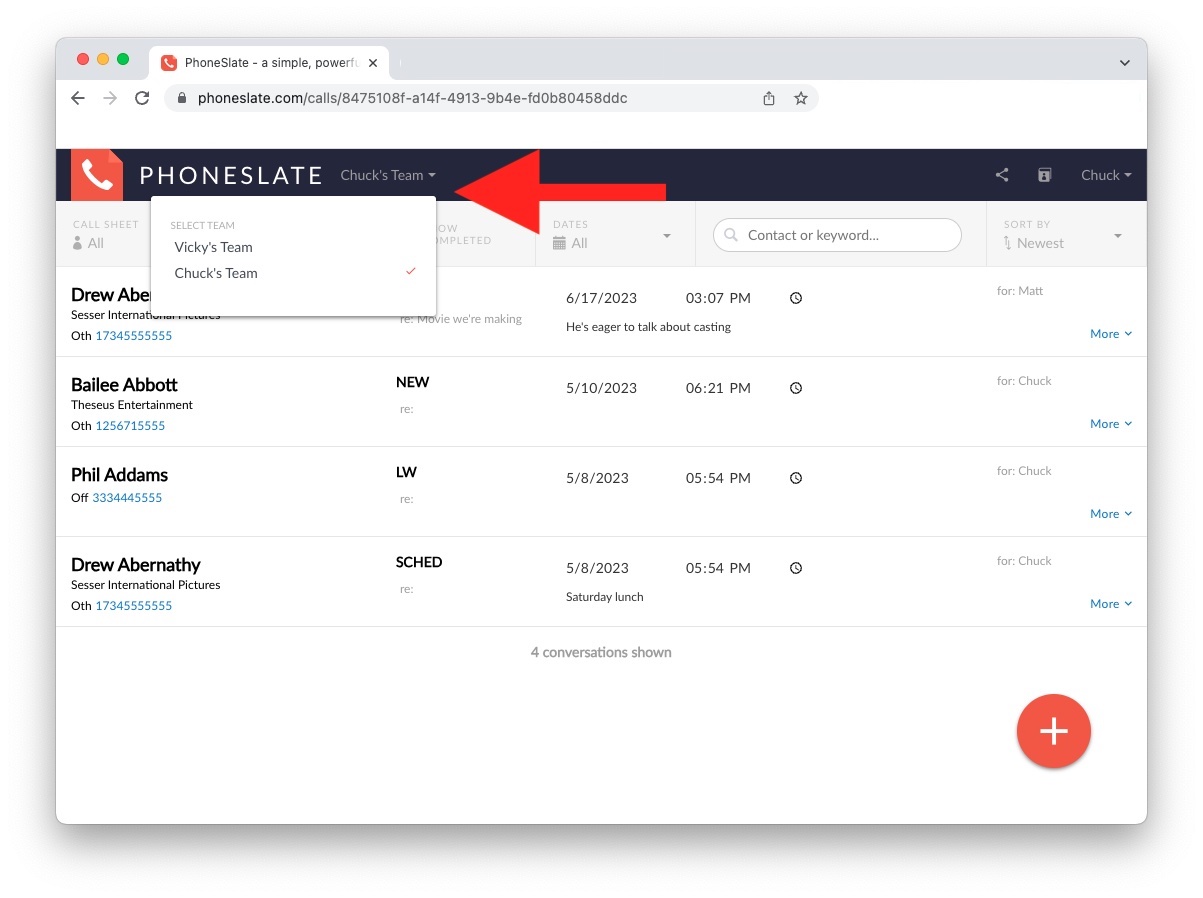Click date 6/17/2023
This screenshot has width=1203, height=898.
pyautogui.click(x=601, y=298)
